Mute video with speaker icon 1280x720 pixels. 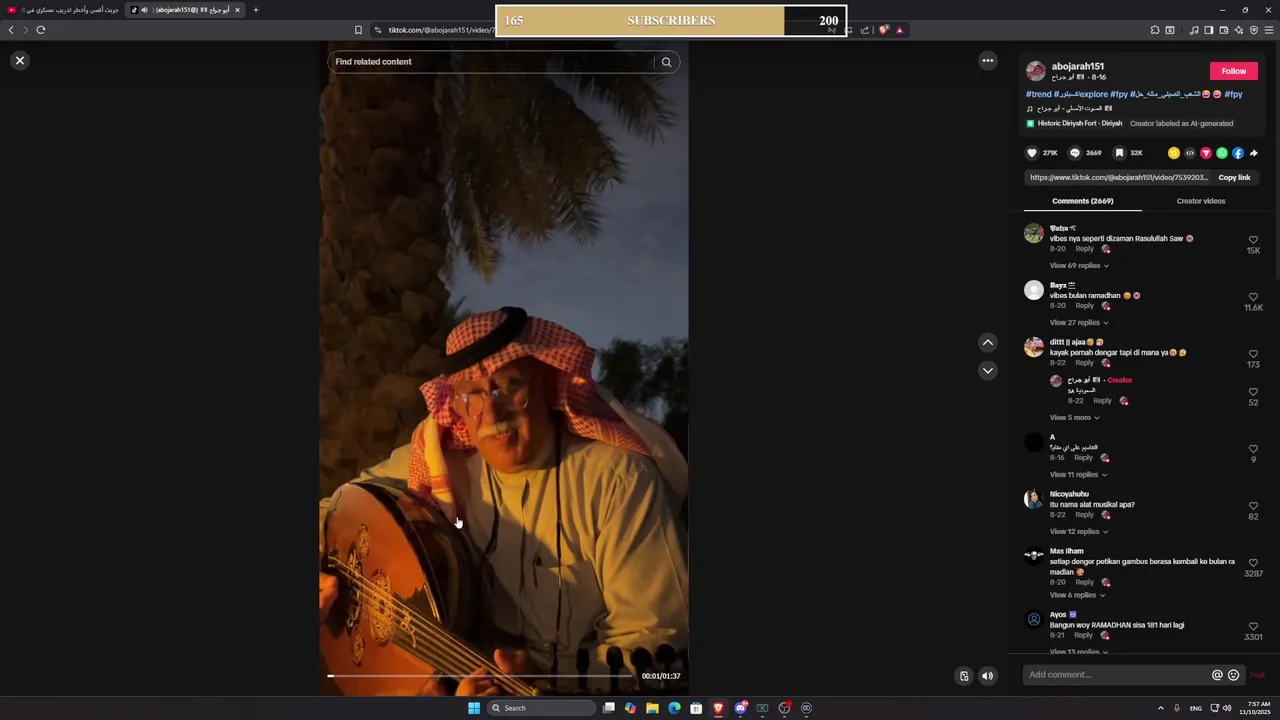987,676
